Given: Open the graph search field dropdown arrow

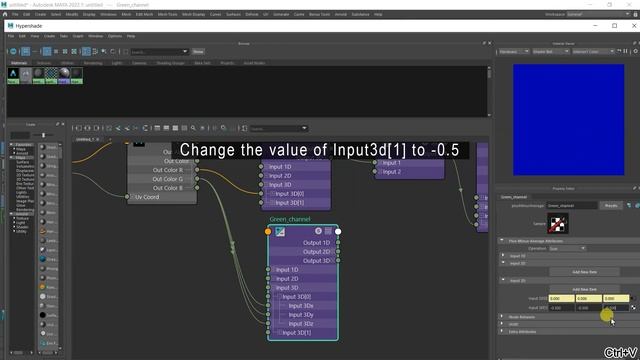Looking at the screenshot, I should [x=304, y=128].
